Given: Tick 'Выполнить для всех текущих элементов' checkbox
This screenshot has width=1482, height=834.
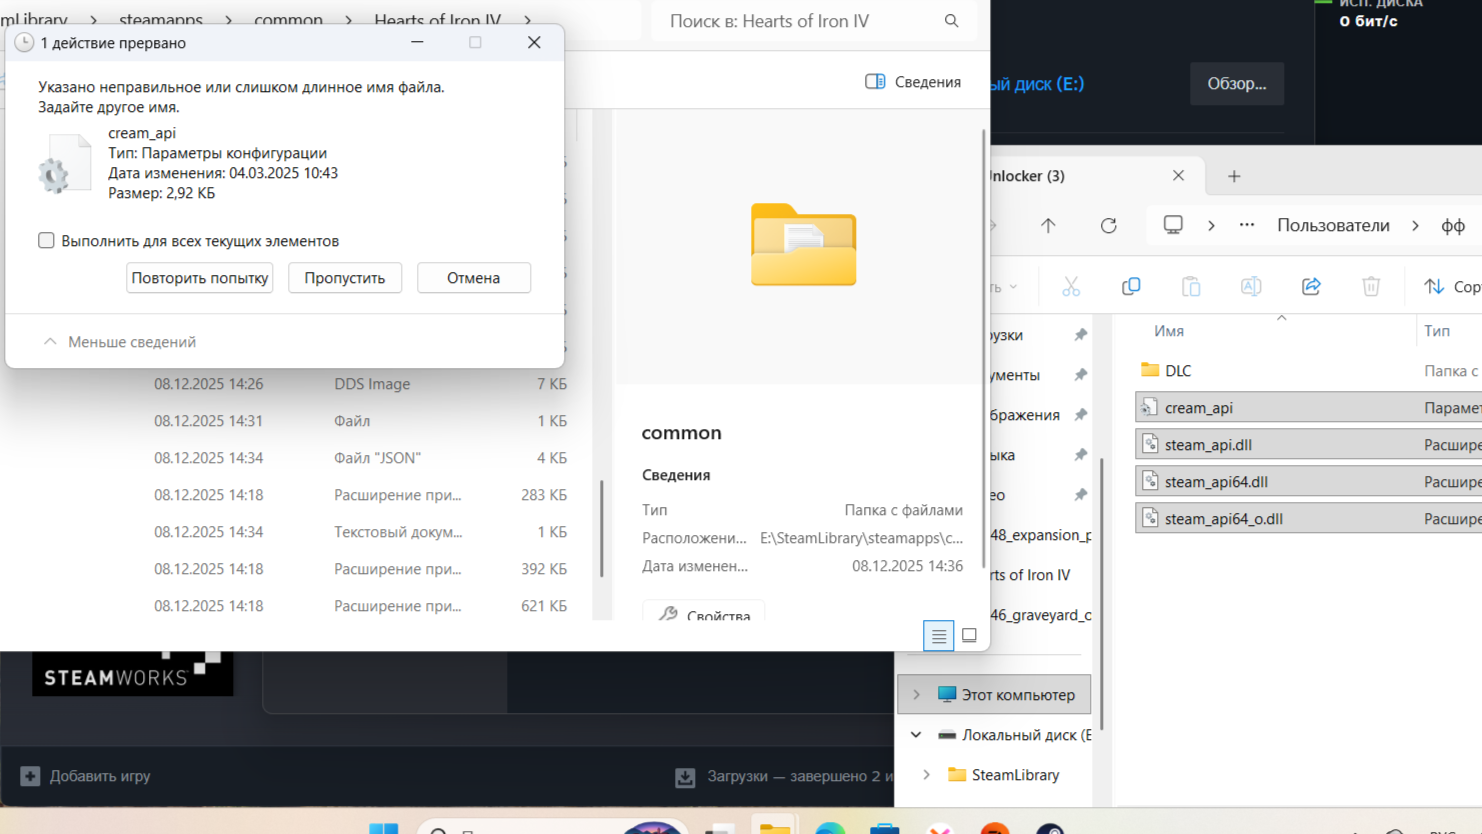Looking at the screenshot, I should coord(46,240).
